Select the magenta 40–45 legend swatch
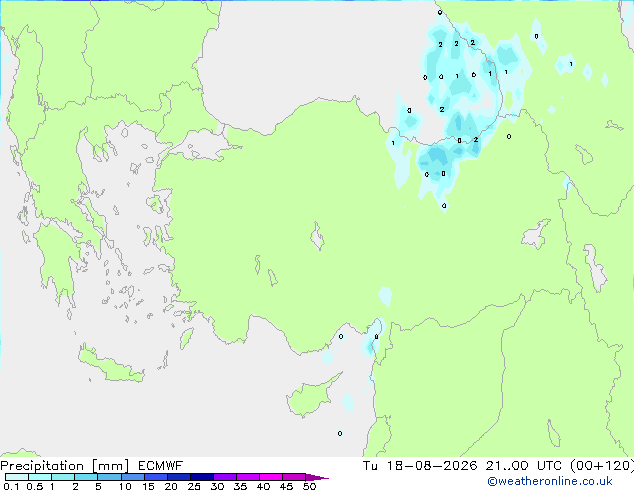The height and width of the screenshot is (490, 634). 271,477
